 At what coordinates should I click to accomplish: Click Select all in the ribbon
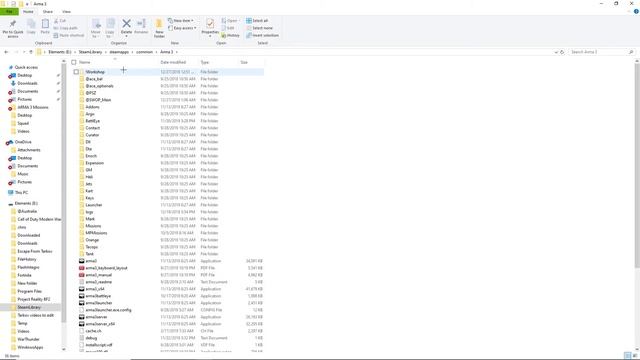257,20
